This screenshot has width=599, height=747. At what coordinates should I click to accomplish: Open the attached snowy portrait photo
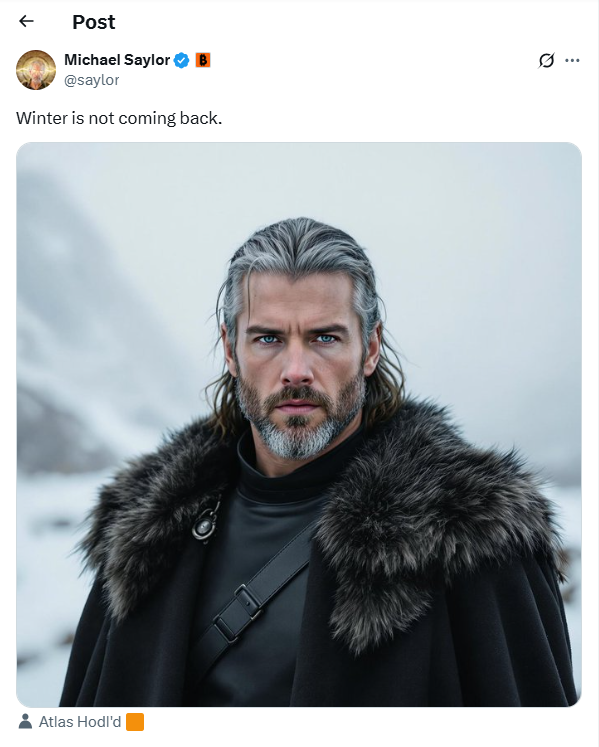299,424
